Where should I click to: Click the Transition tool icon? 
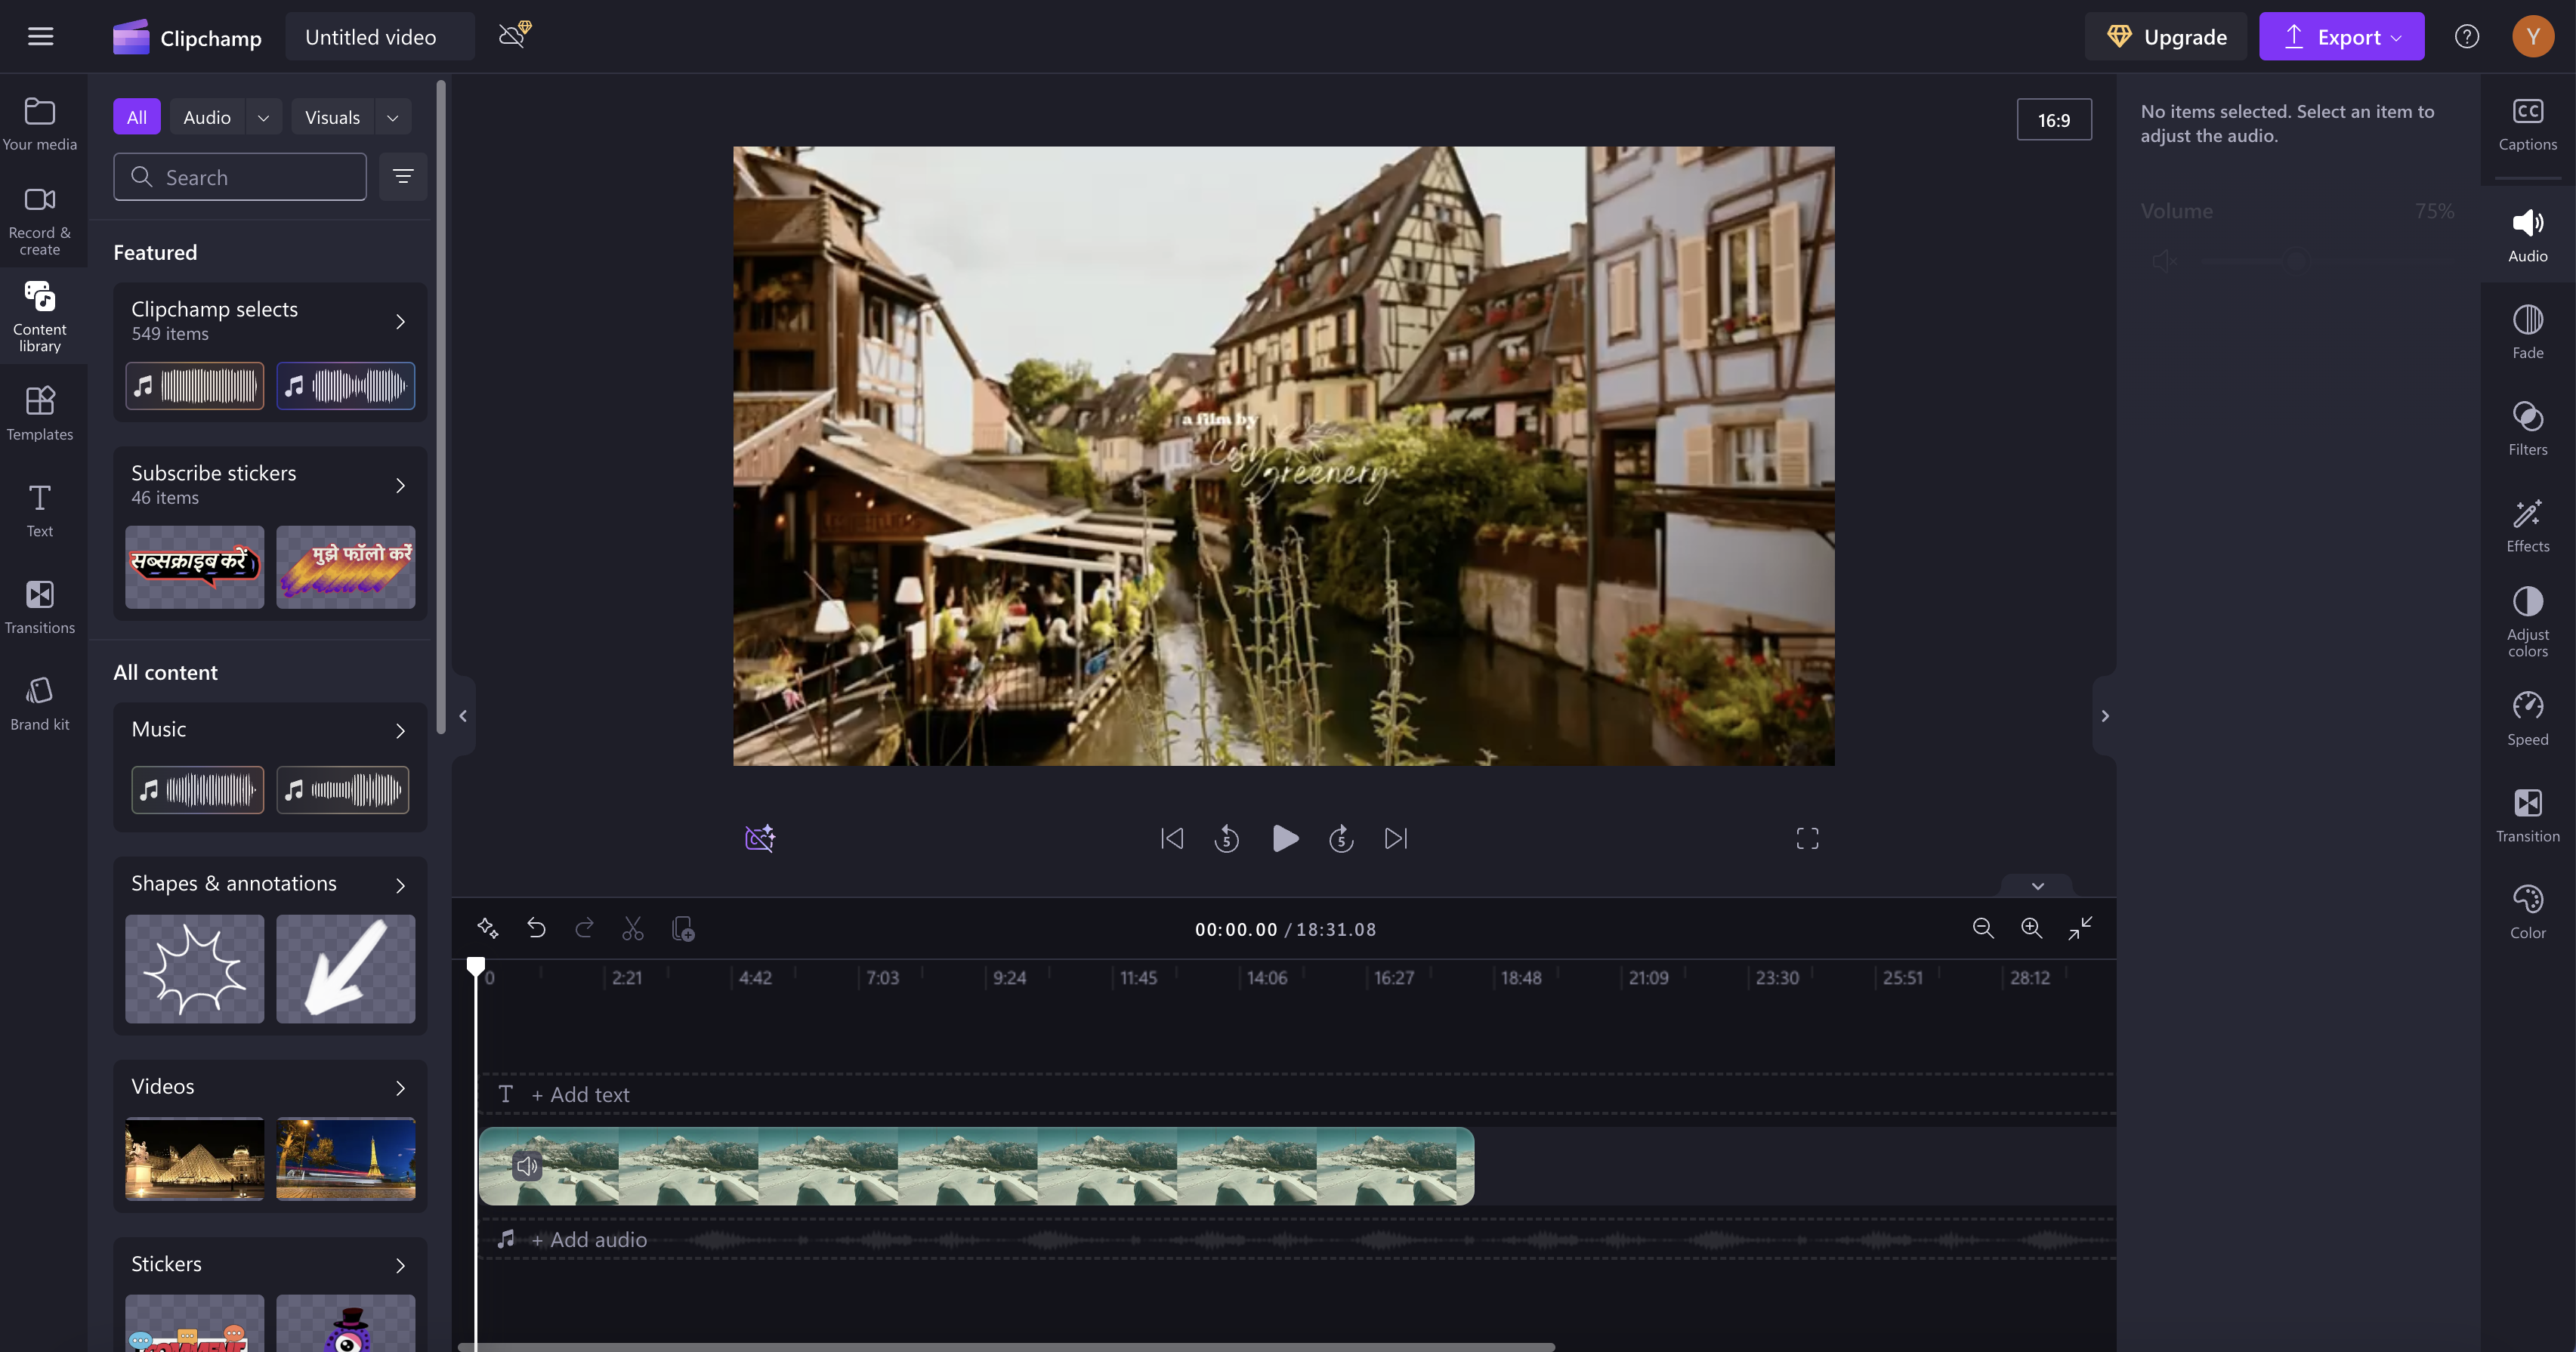pyautogui.click(x=2527, y=802)
